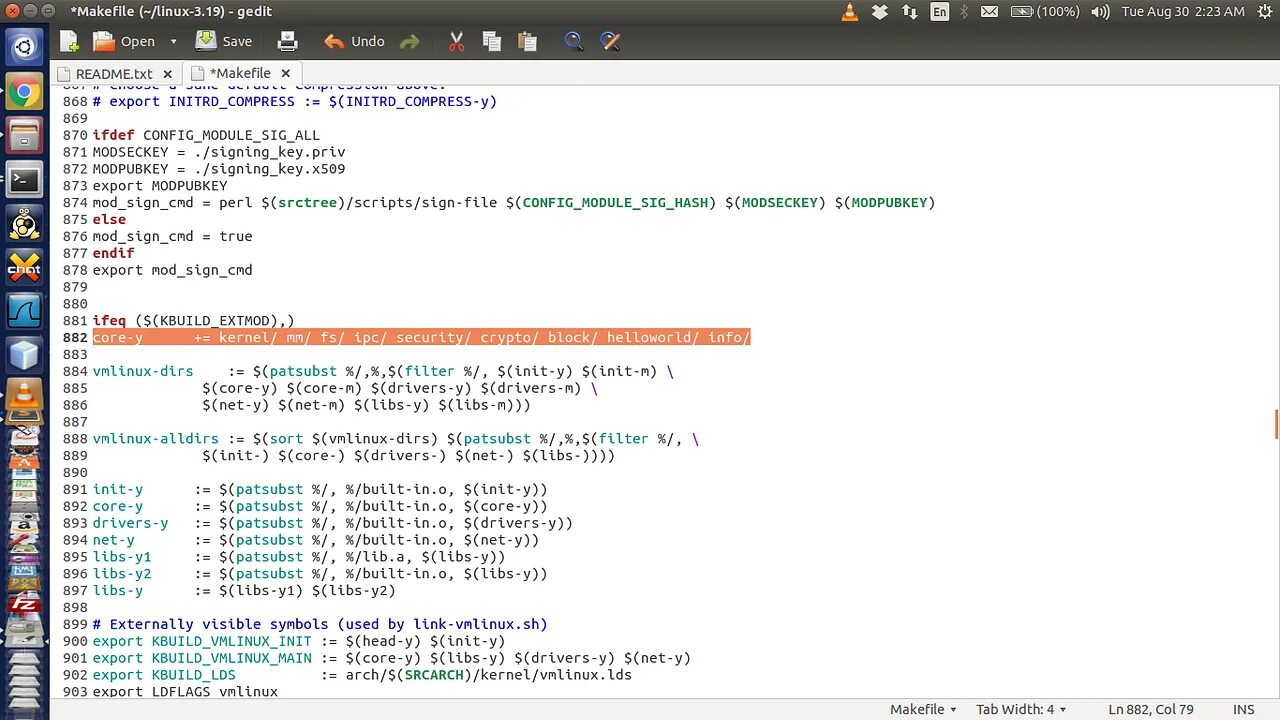Open the FileZilla icon in the dock

click(x=24, y=604)
